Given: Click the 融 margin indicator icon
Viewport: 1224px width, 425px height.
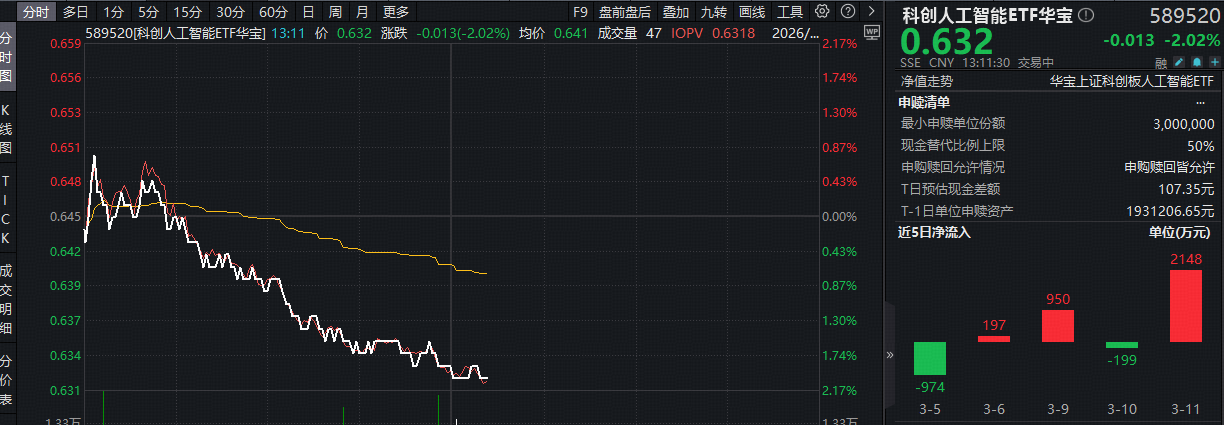Looking at the screenshot, I should [x=1160, y=62].
